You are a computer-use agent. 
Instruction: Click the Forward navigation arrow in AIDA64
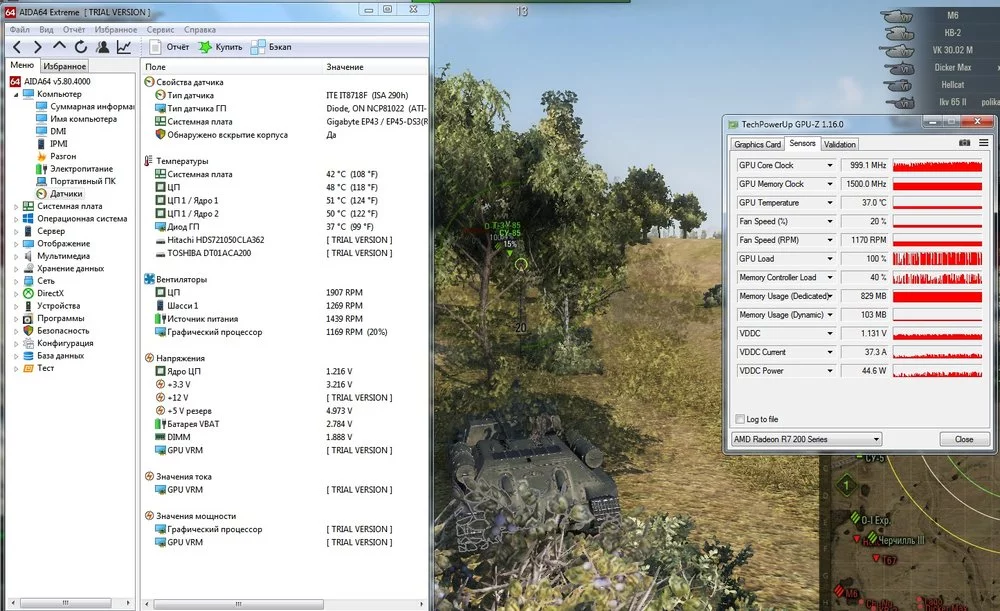pyautogui.click(x=38, y=47)
